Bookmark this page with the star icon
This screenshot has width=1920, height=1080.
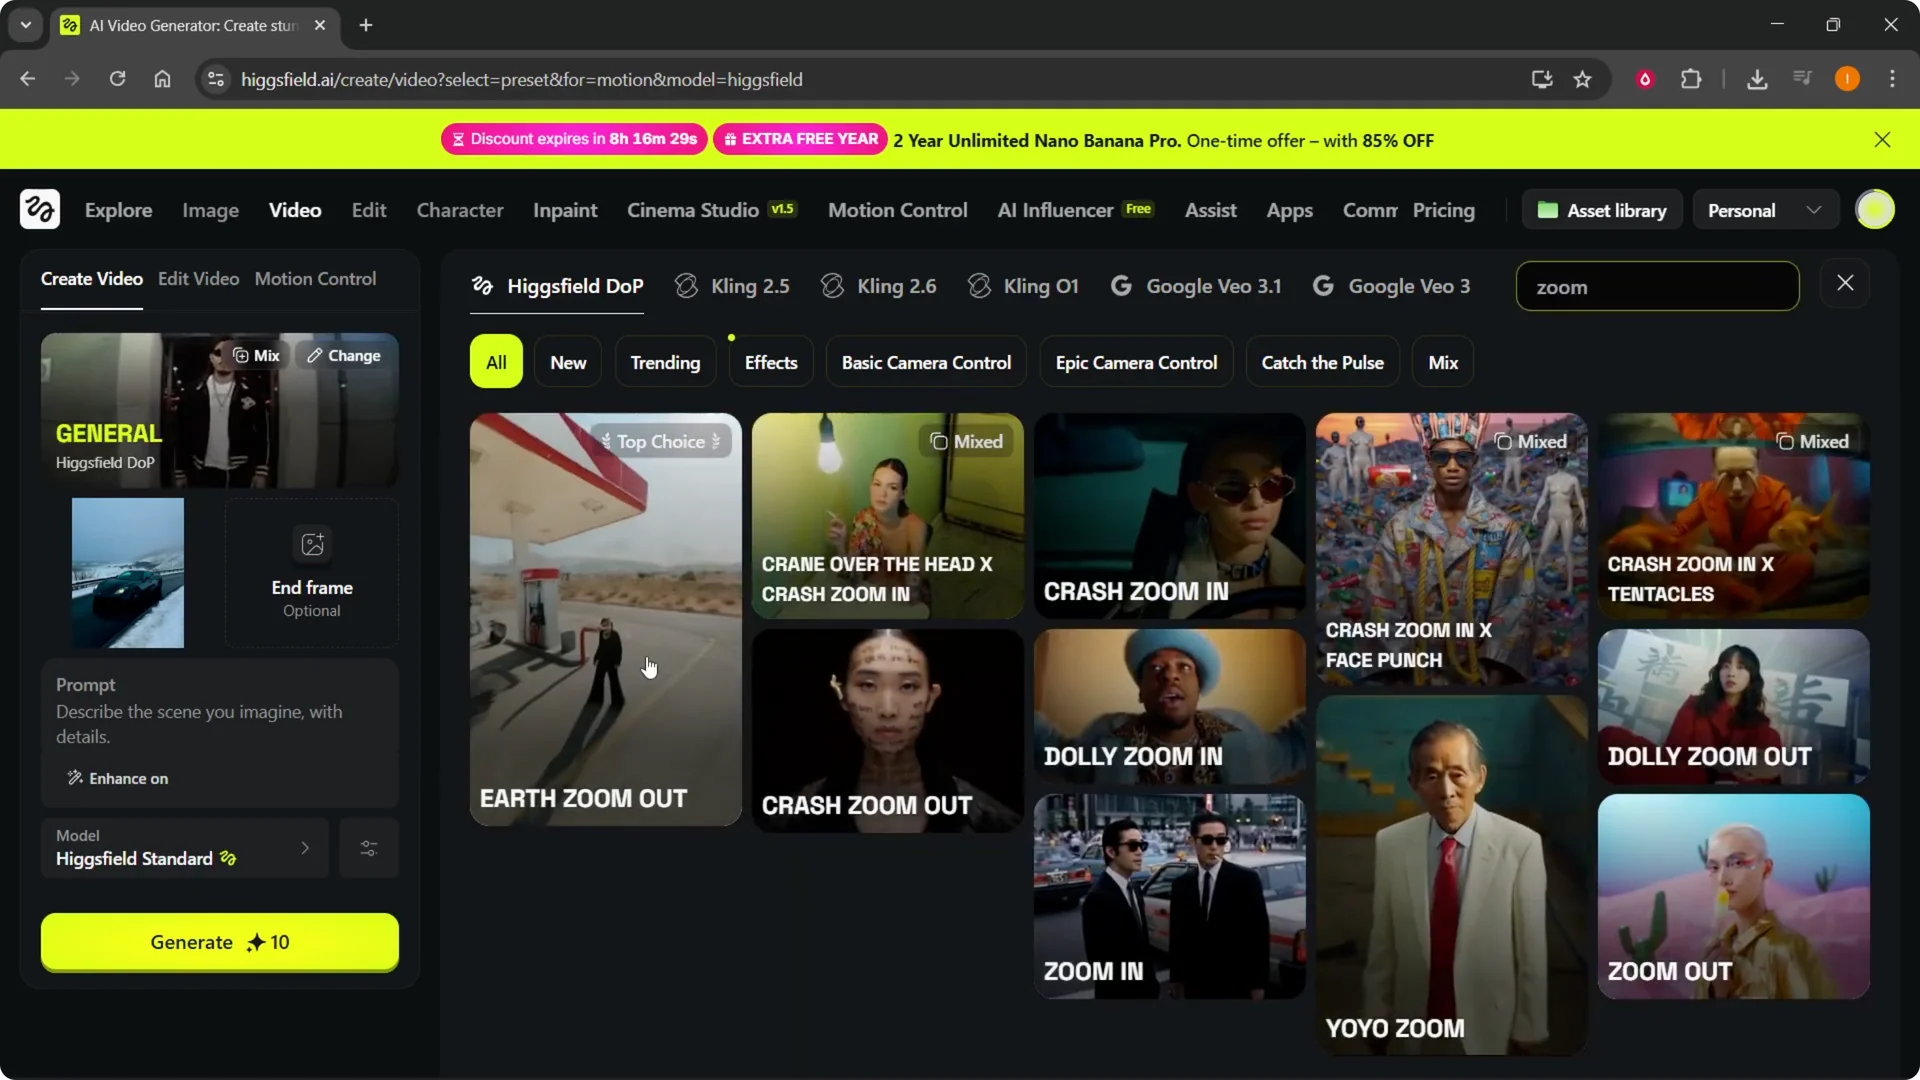click(x=1582, y=80)
